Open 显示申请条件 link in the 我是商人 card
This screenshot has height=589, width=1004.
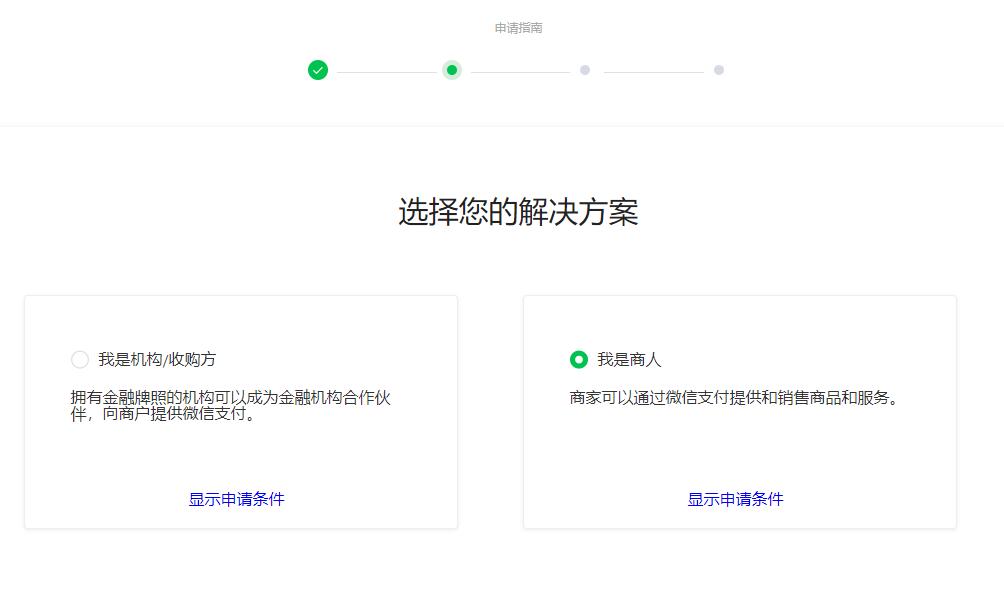735,499
